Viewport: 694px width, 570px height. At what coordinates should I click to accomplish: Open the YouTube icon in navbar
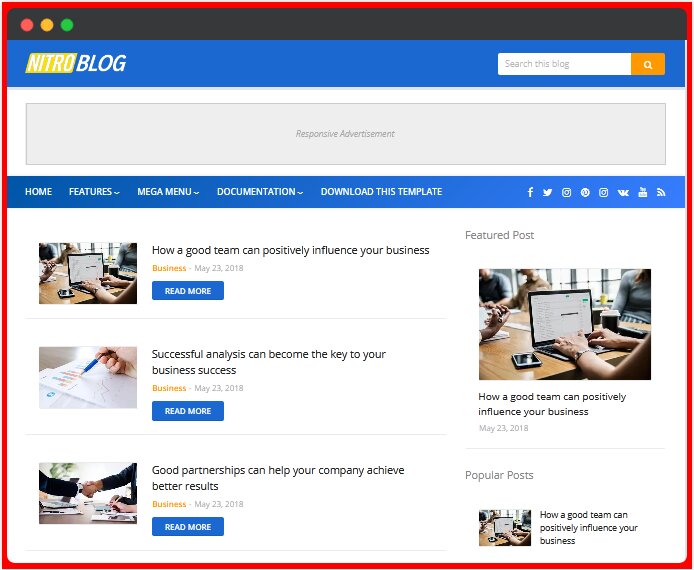click(x=643, y=192)
